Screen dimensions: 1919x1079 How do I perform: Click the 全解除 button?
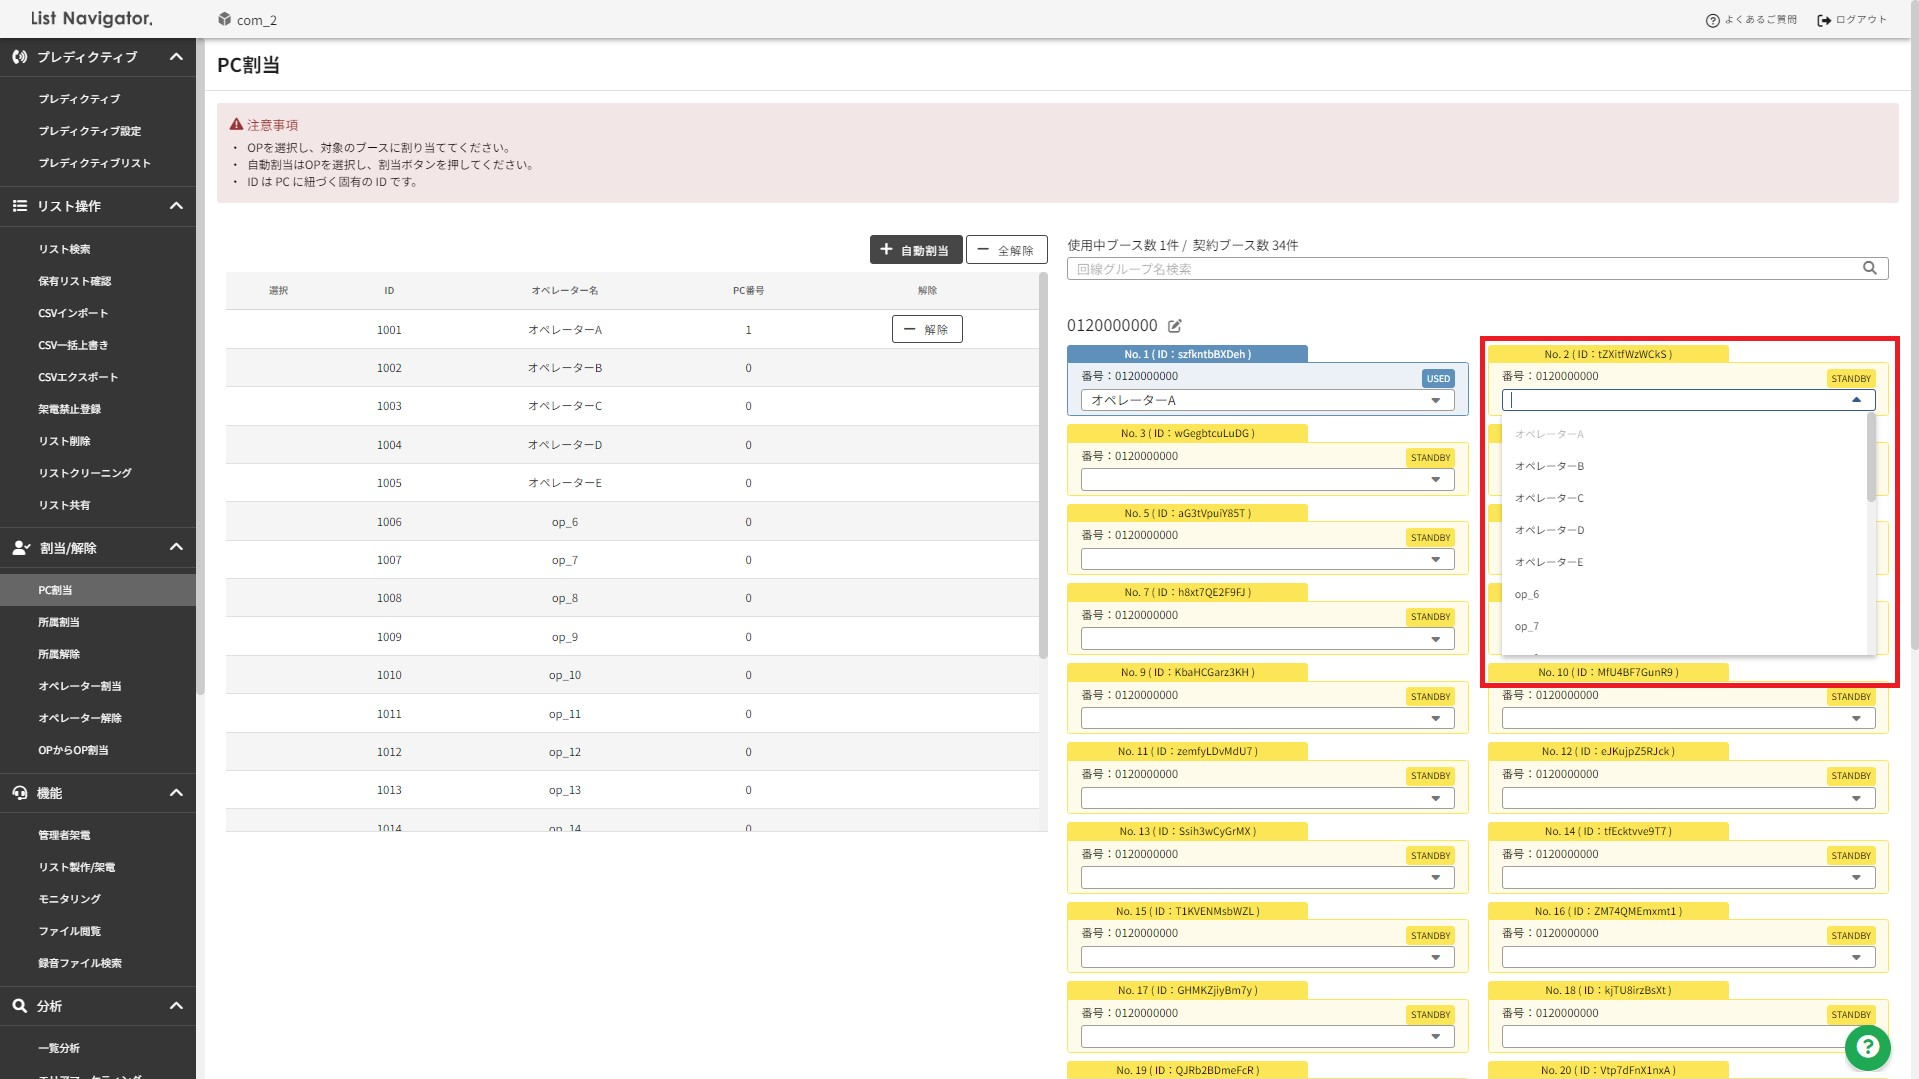pos(1006,250)
